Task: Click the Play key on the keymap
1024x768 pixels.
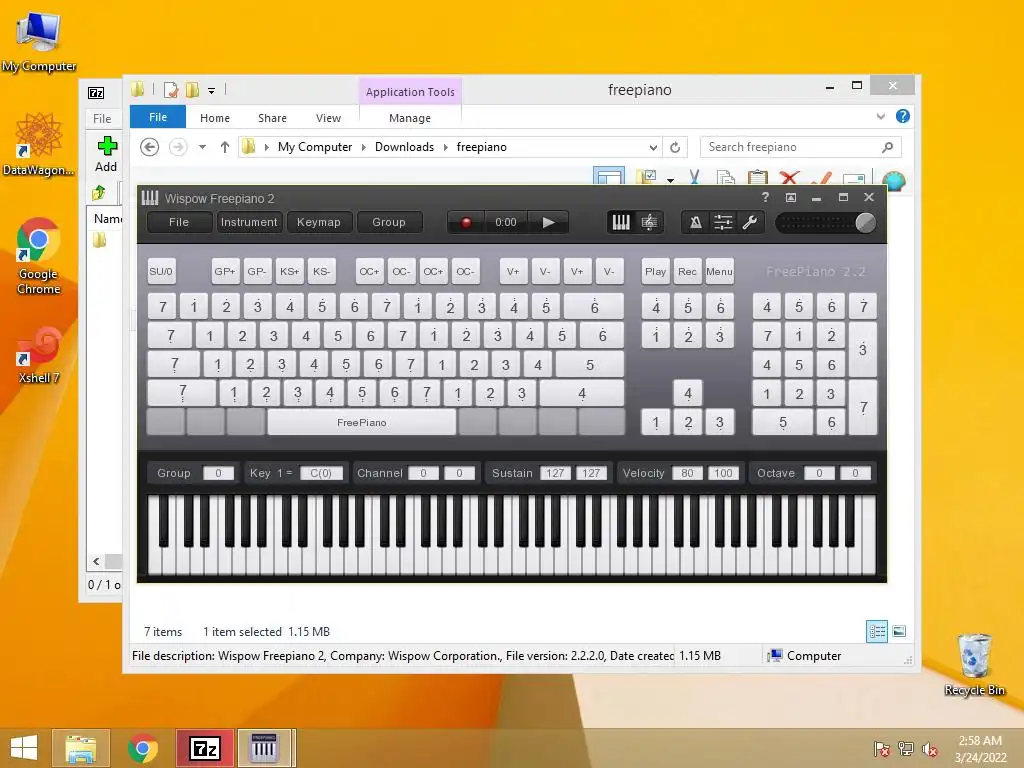Action: 655,272
